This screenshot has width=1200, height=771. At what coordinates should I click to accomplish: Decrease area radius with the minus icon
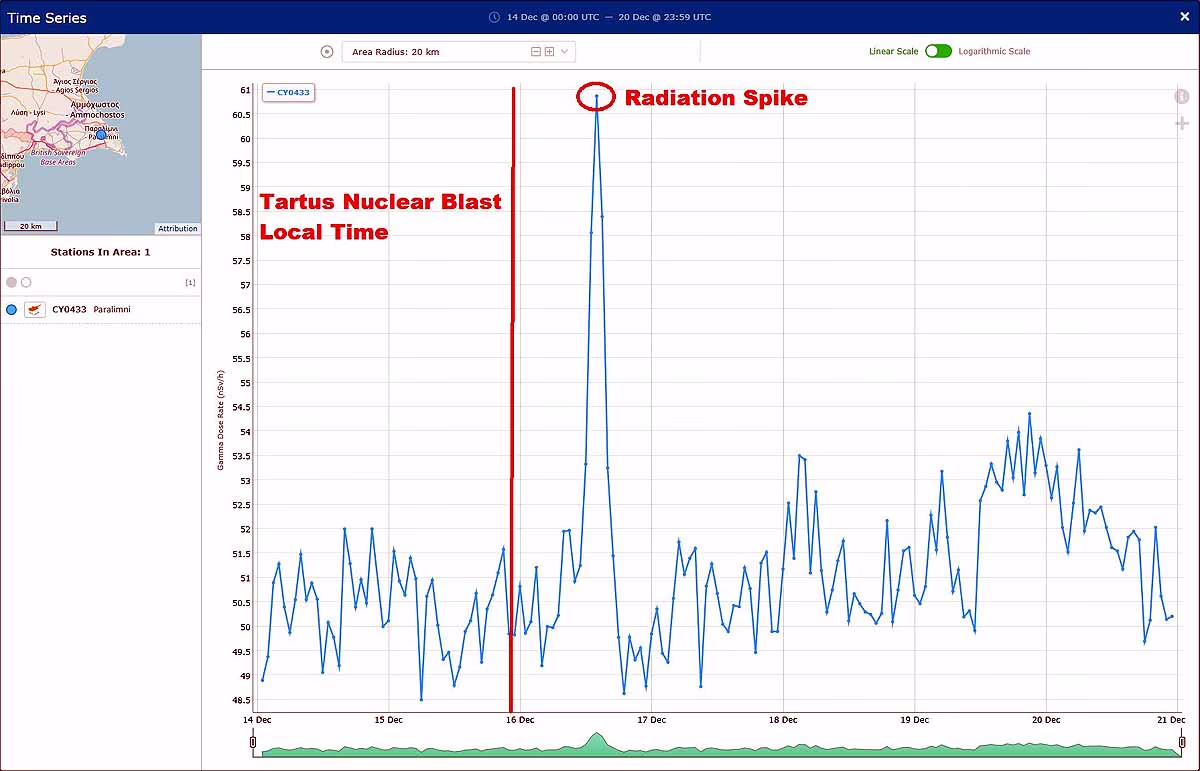pos(536,52)
